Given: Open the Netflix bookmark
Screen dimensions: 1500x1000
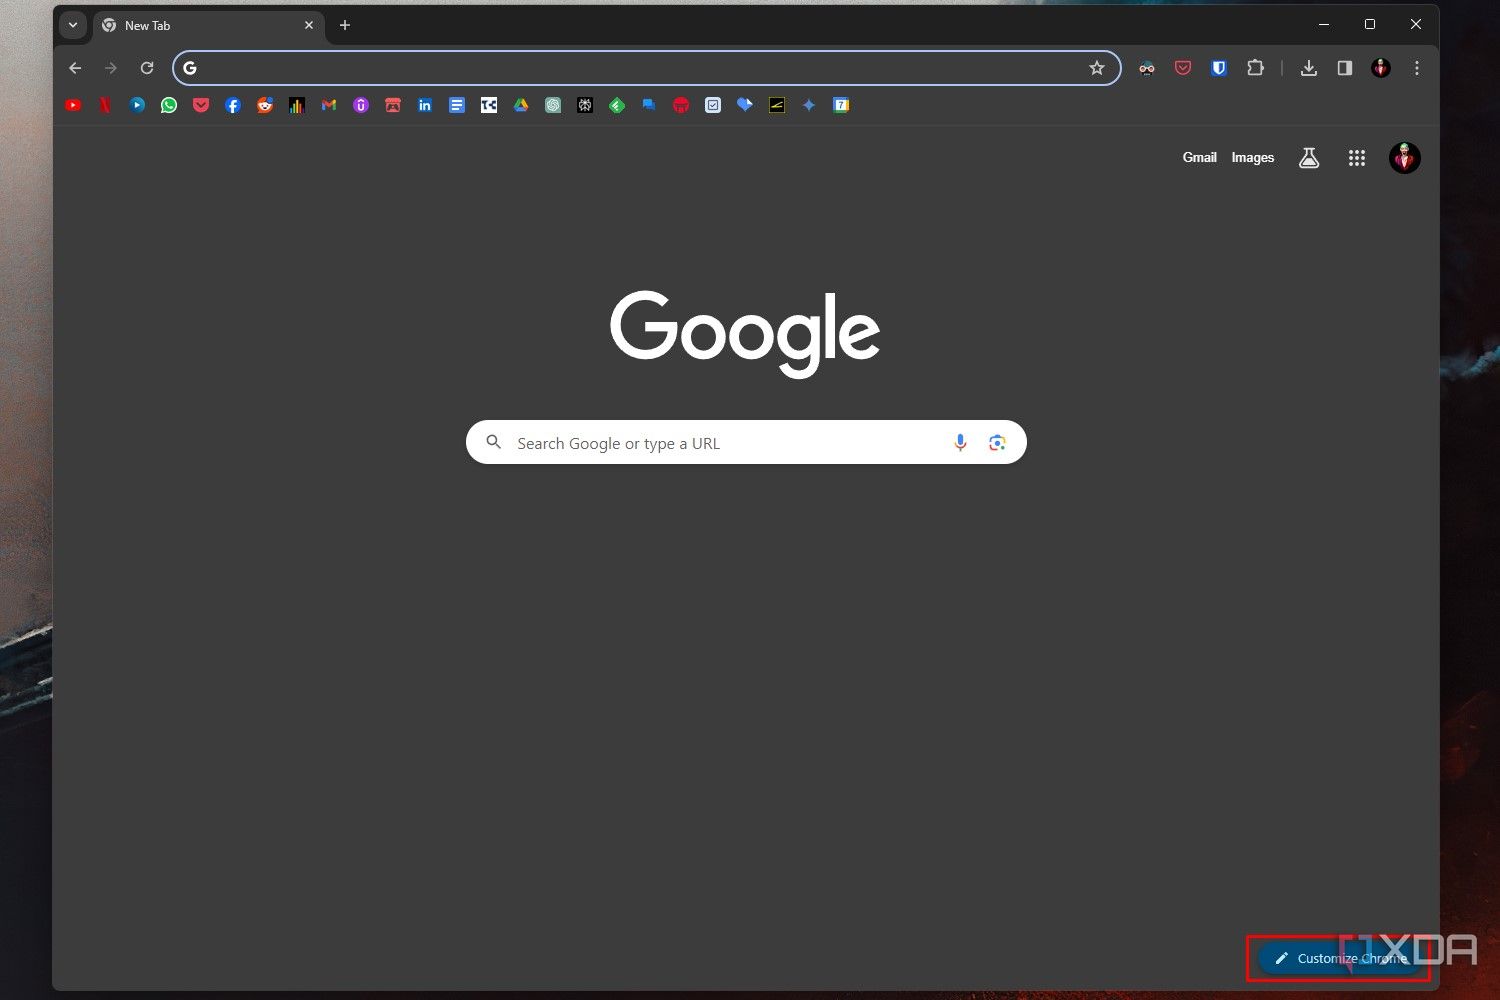Looking at the screenshot, I should (105, 105).
